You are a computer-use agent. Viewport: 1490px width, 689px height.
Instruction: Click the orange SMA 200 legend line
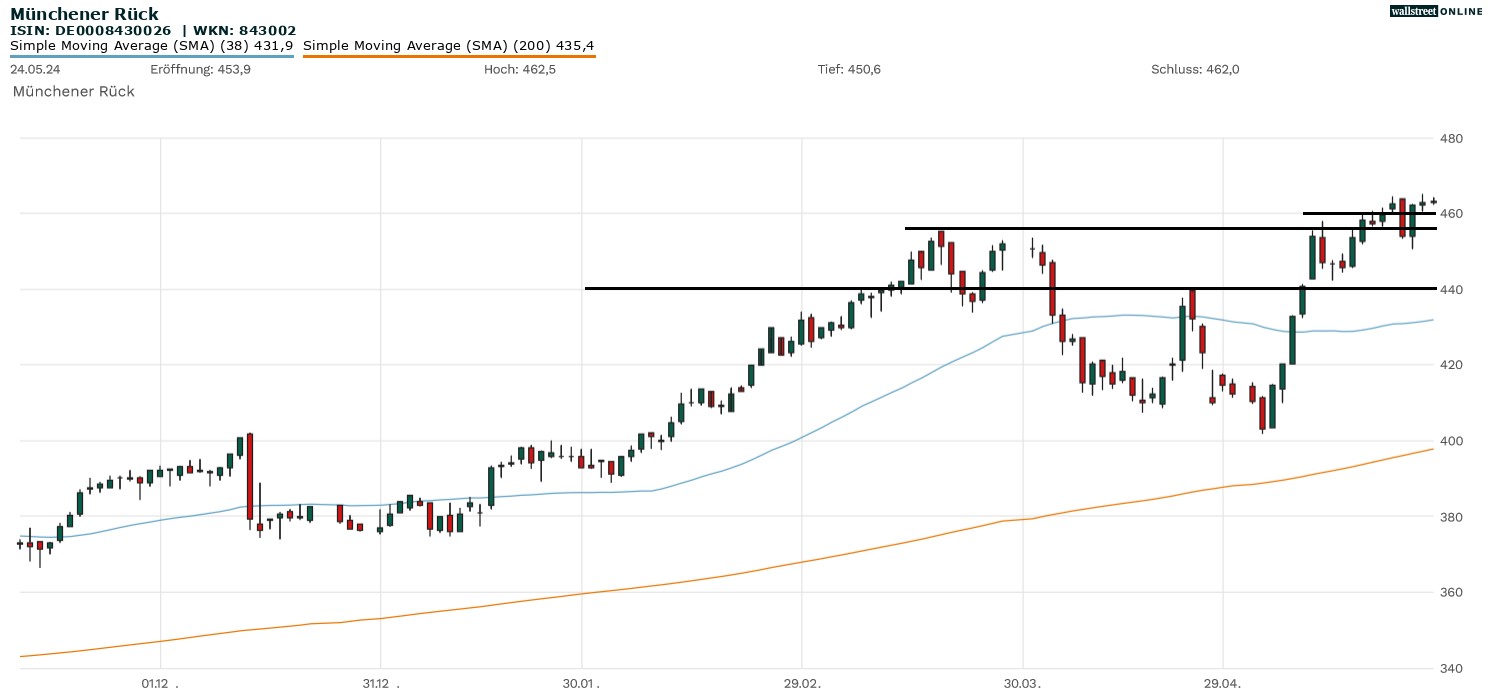[448, 56]
